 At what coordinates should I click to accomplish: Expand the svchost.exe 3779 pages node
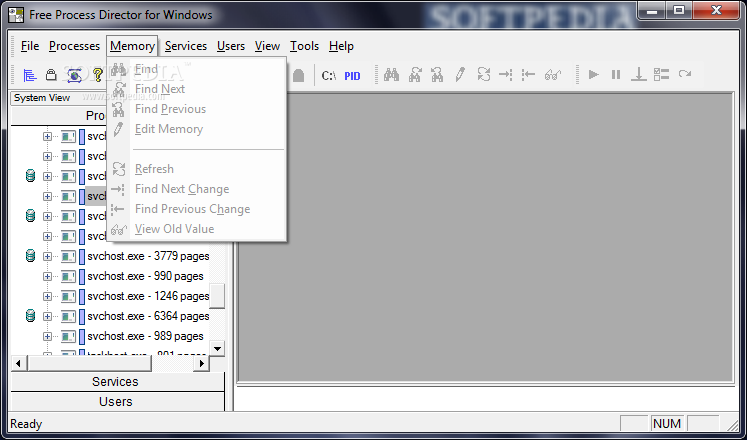coord(47,256)
